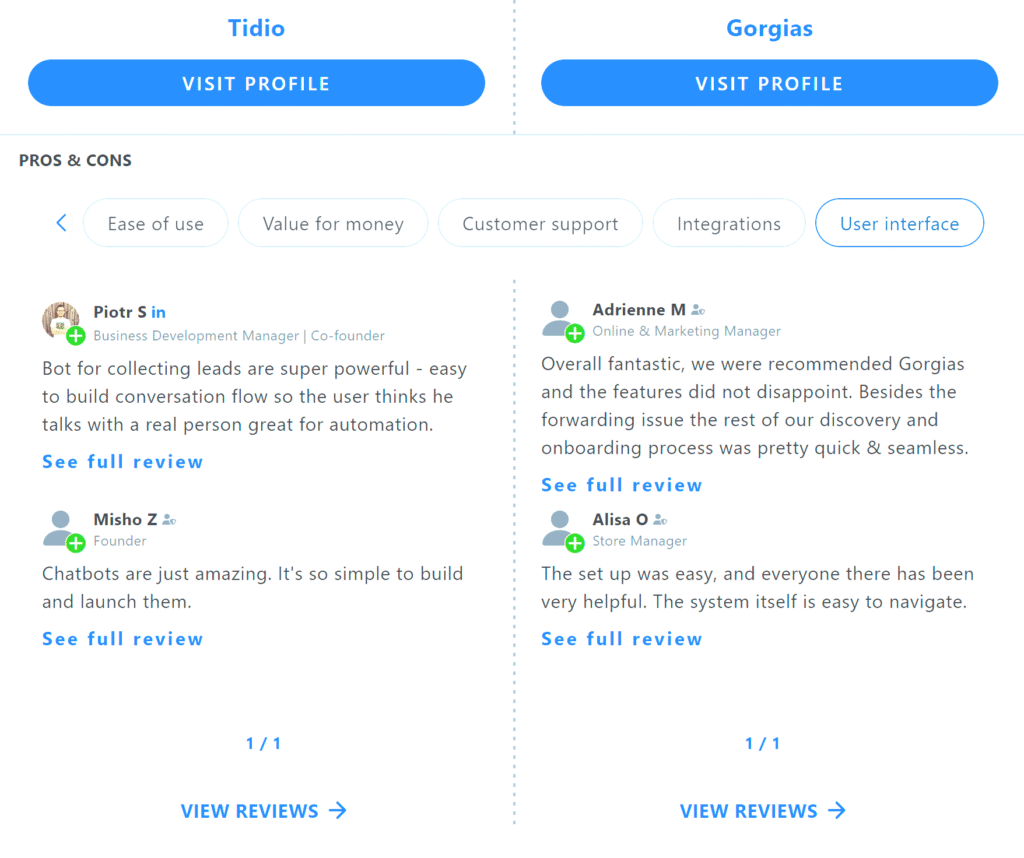The height and width of the screenshot is (858, 1024).
Task: Click Misho Z user avatar icon
Action: click(x=63, y=530)
